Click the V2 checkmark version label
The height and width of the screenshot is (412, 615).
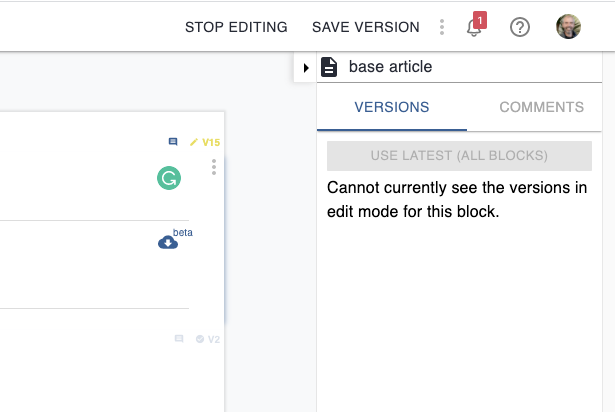tap(208, 339)
